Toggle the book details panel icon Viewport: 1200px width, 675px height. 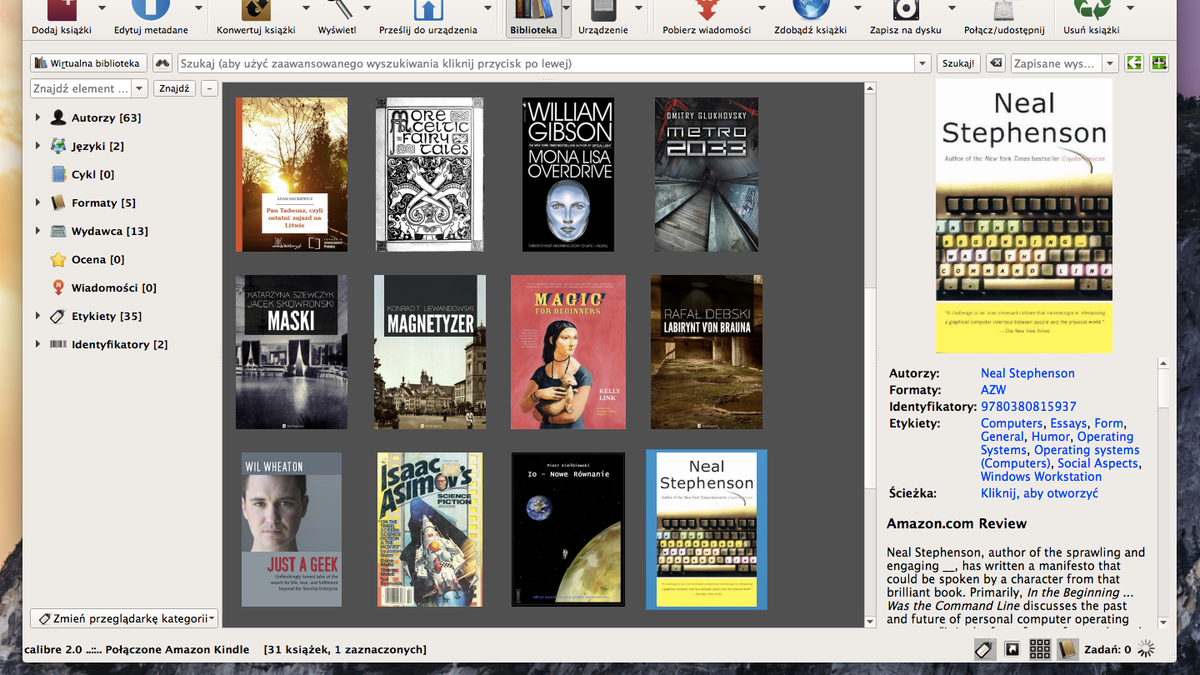(1067, 649)
